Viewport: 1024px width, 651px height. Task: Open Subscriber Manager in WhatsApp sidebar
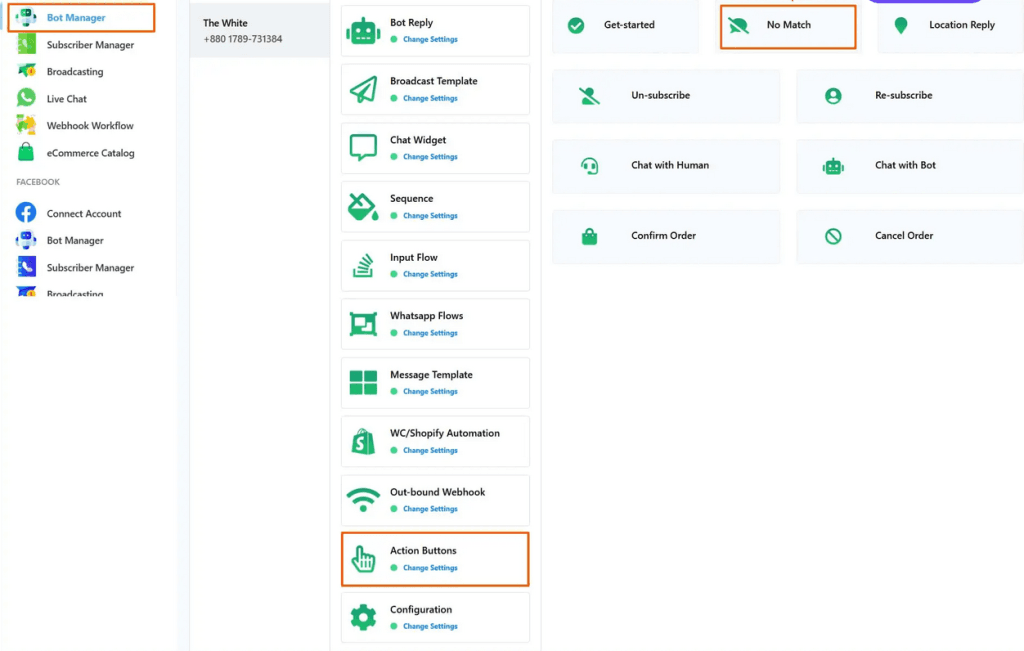(89, 45)
